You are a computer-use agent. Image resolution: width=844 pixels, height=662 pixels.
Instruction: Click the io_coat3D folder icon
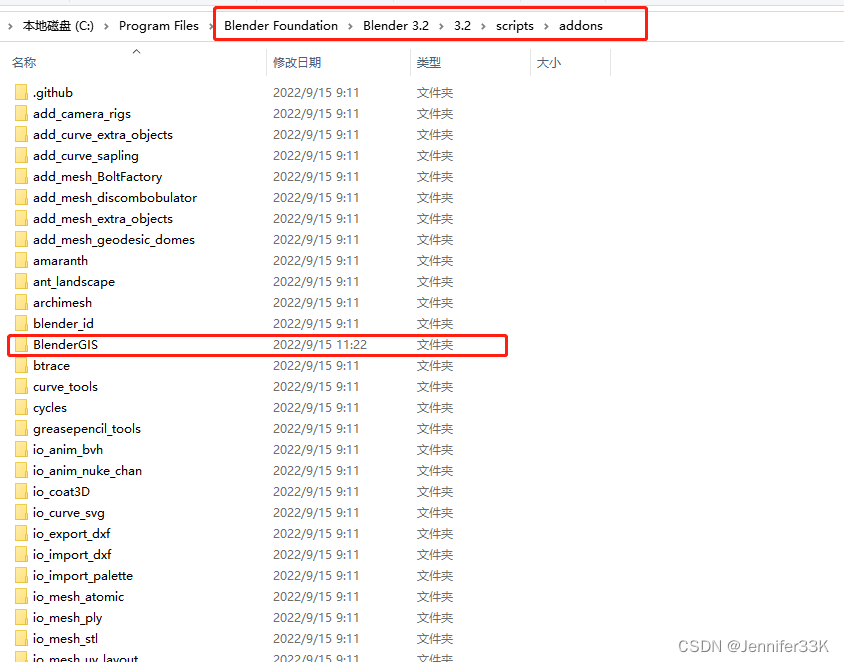tap(21, 491)
